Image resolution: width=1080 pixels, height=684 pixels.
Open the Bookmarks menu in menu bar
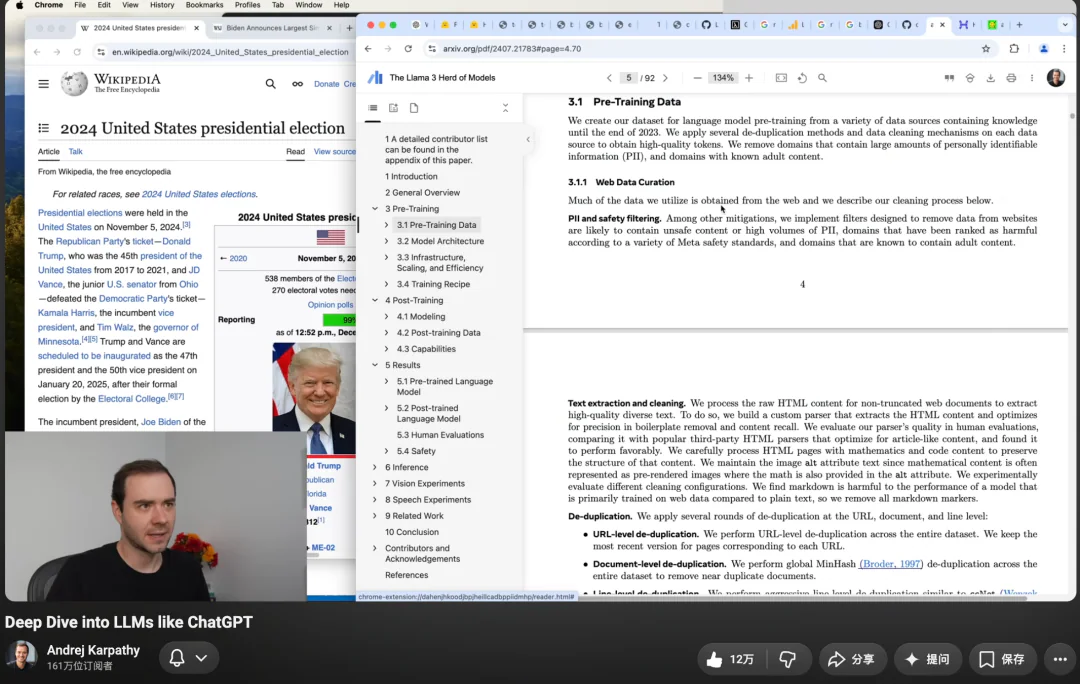click(205, 5)
